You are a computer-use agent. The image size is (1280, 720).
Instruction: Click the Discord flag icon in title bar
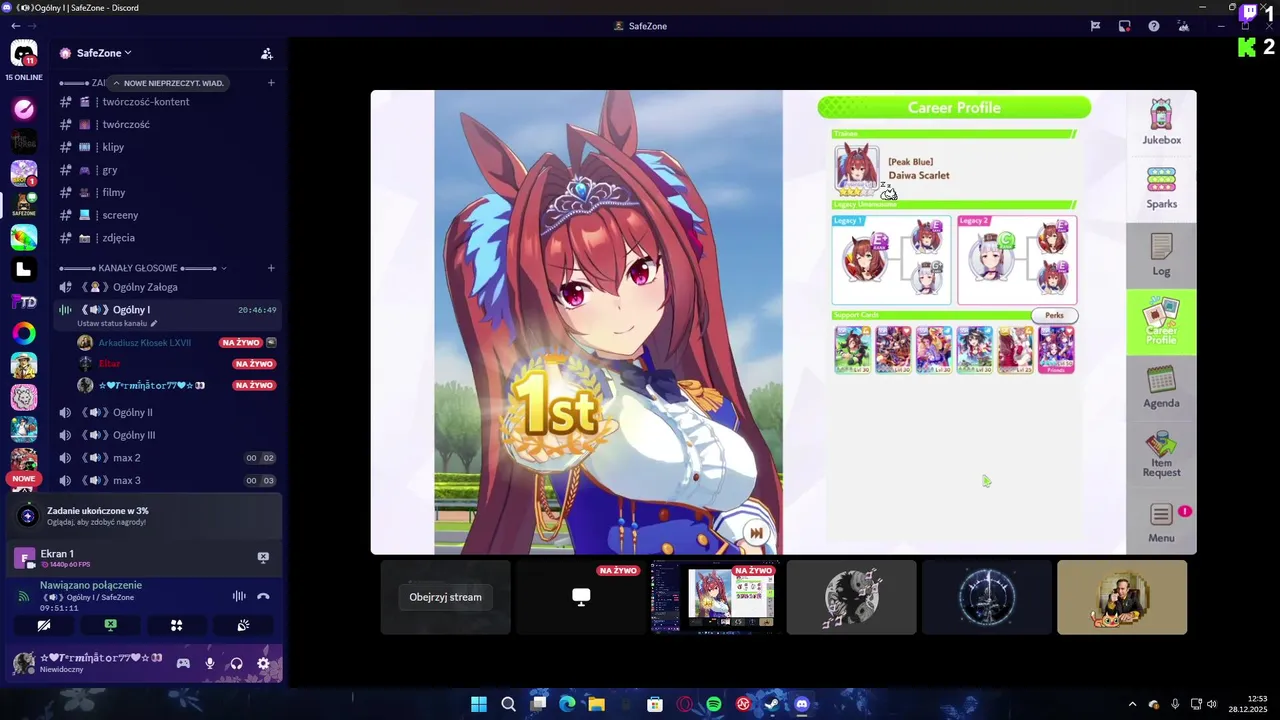pos(1096,26)
